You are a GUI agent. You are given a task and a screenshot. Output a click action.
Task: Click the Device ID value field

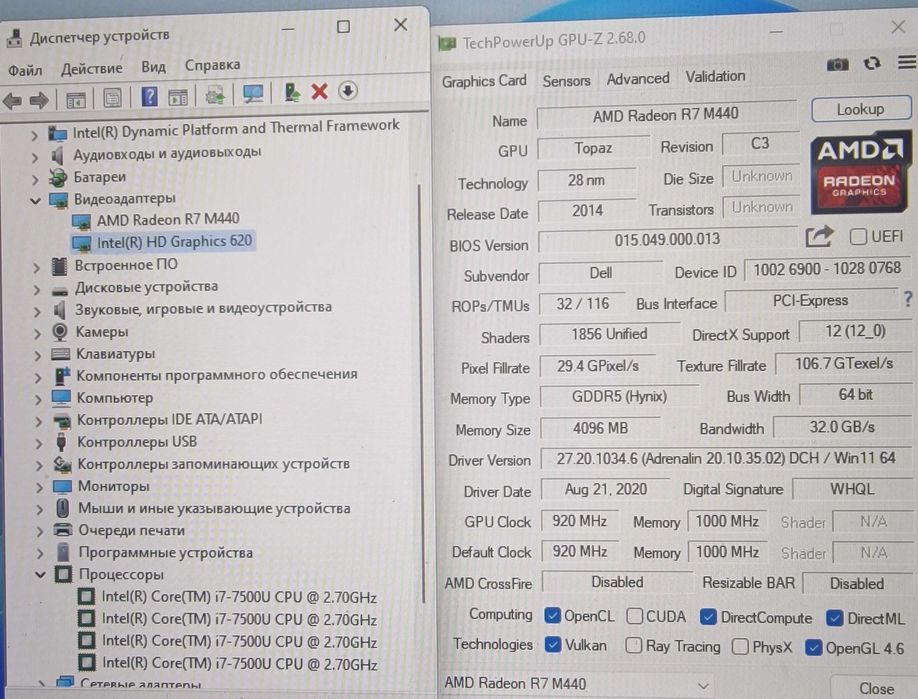point(827,269)
